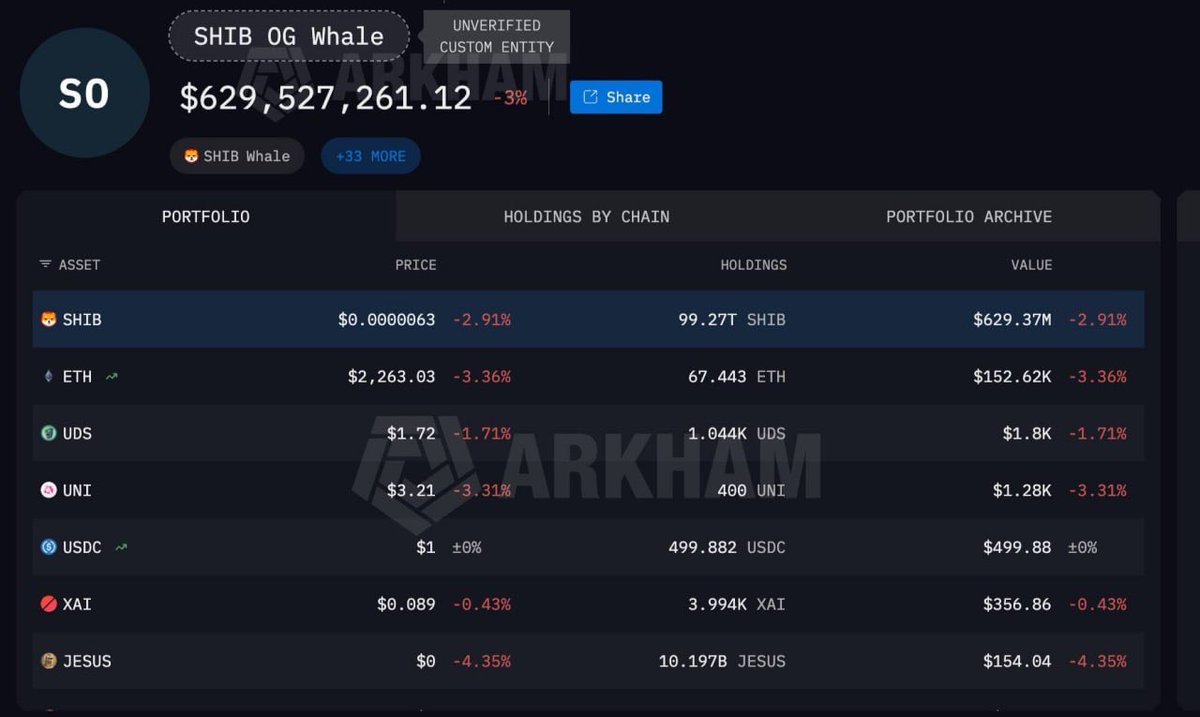Click the $356.86 value cell

[1017, 604]
